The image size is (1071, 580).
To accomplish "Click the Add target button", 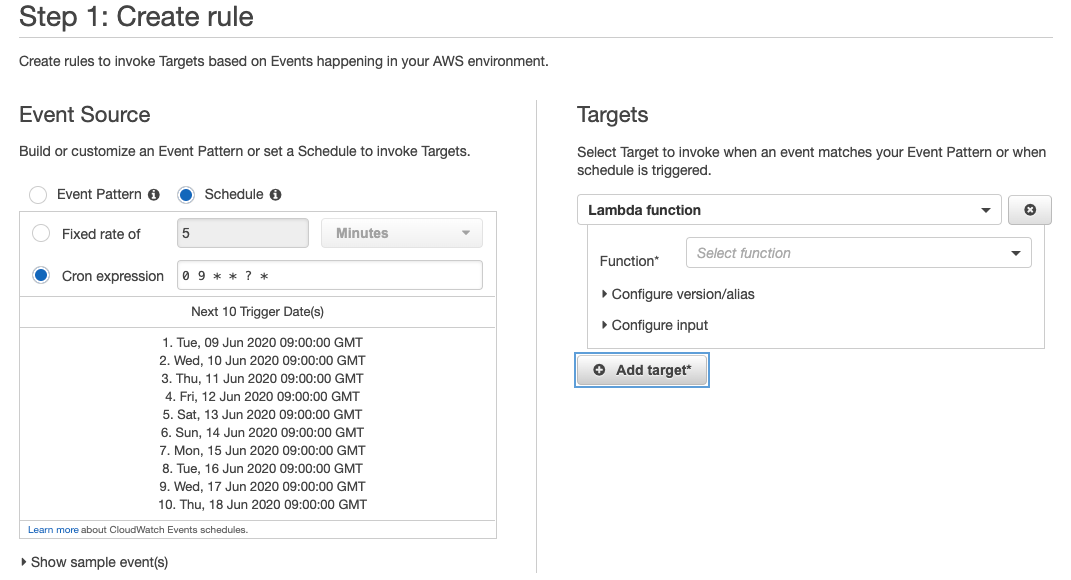I will 642,370.
